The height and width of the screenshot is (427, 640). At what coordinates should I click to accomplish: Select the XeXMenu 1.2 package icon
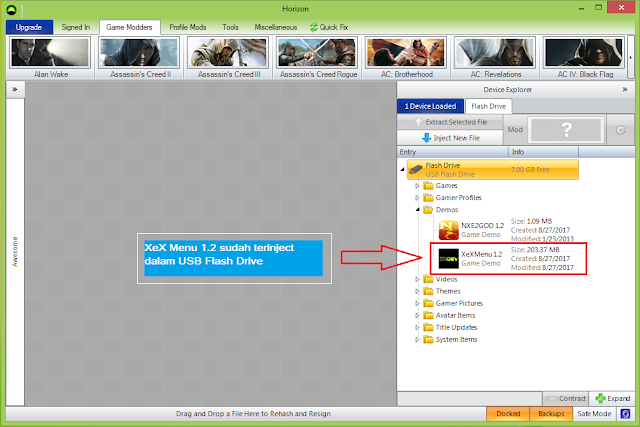click(x=449, y=259)
